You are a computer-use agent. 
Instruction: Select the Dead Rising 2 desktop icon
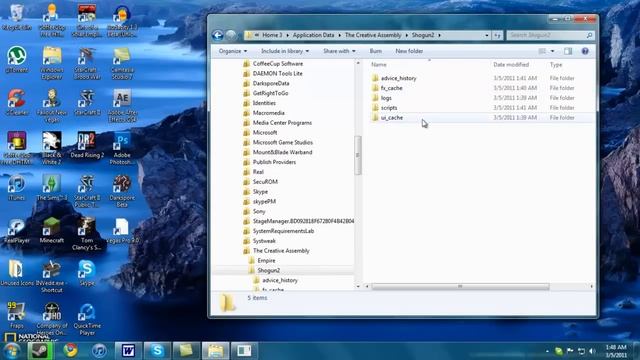(x=87, y=144)
